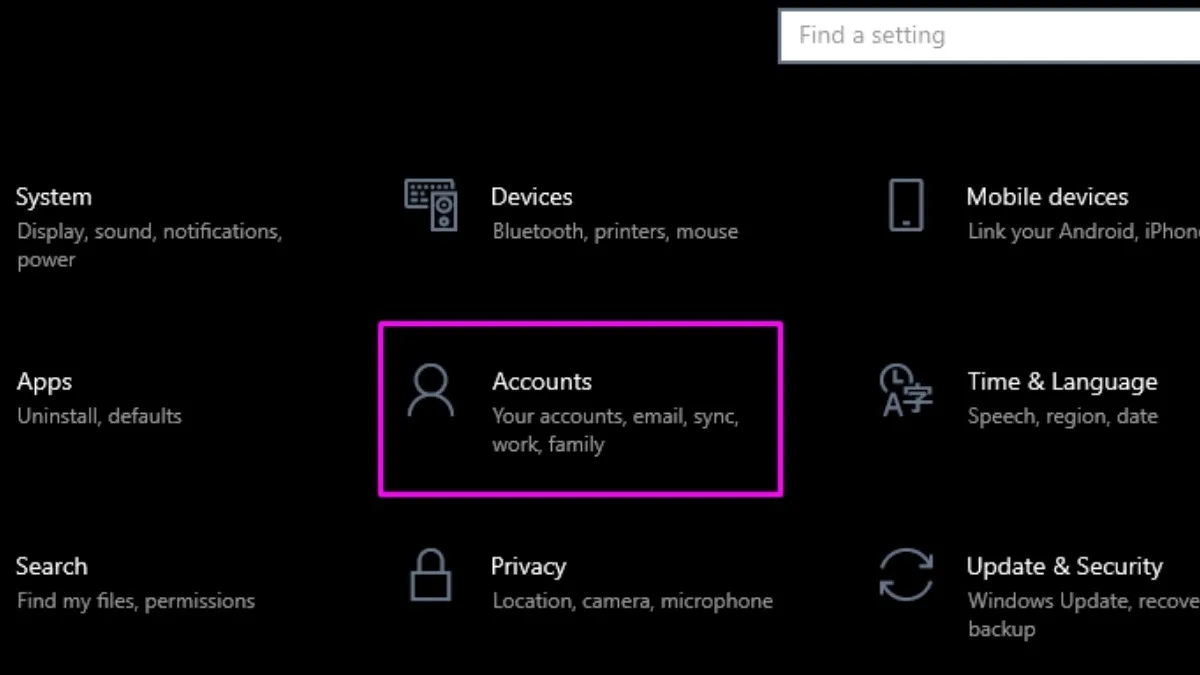
Task: Open Search settings
Action: coord(52,566)
